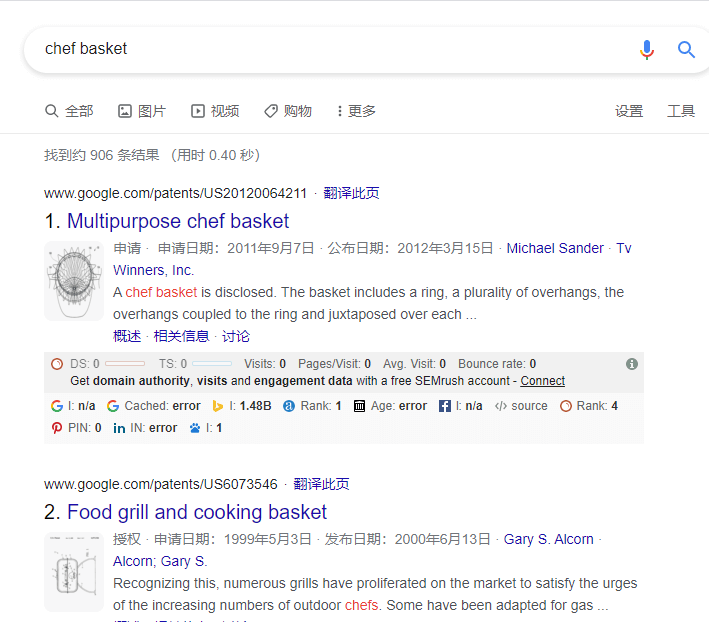Click the SEMrush Connect link
This screenshot has height=622, width=709.
[x=542, y=381]
